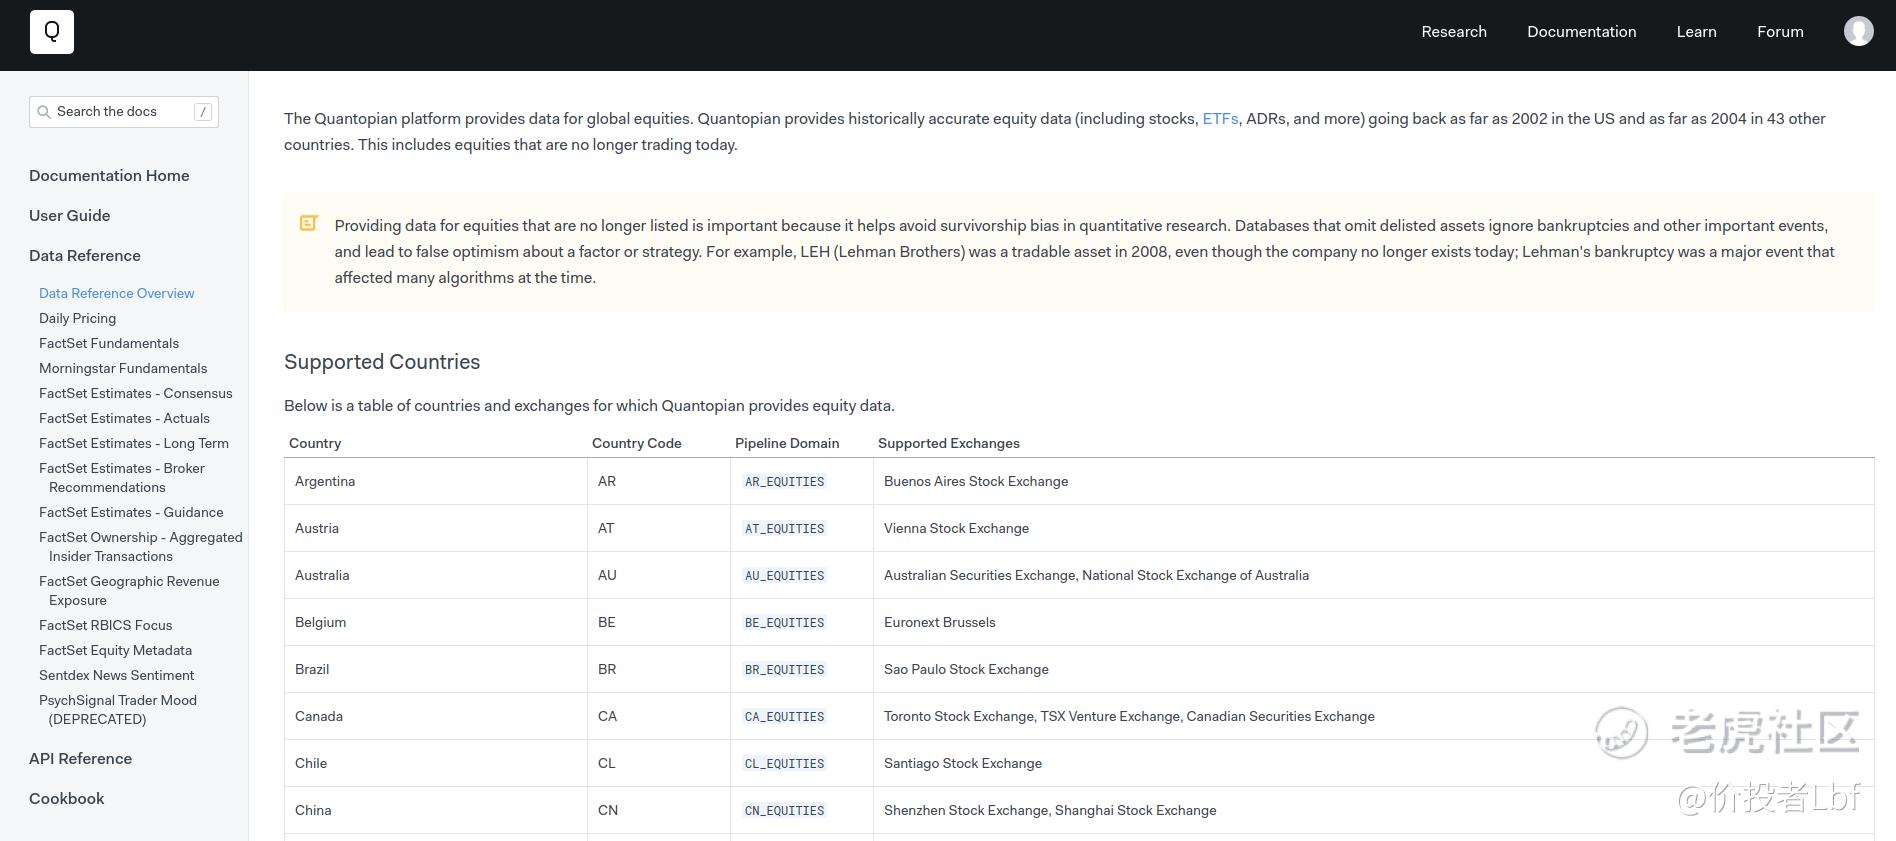
Task: Select Sentdex News Sentiment entry
Action: [117, 675]
